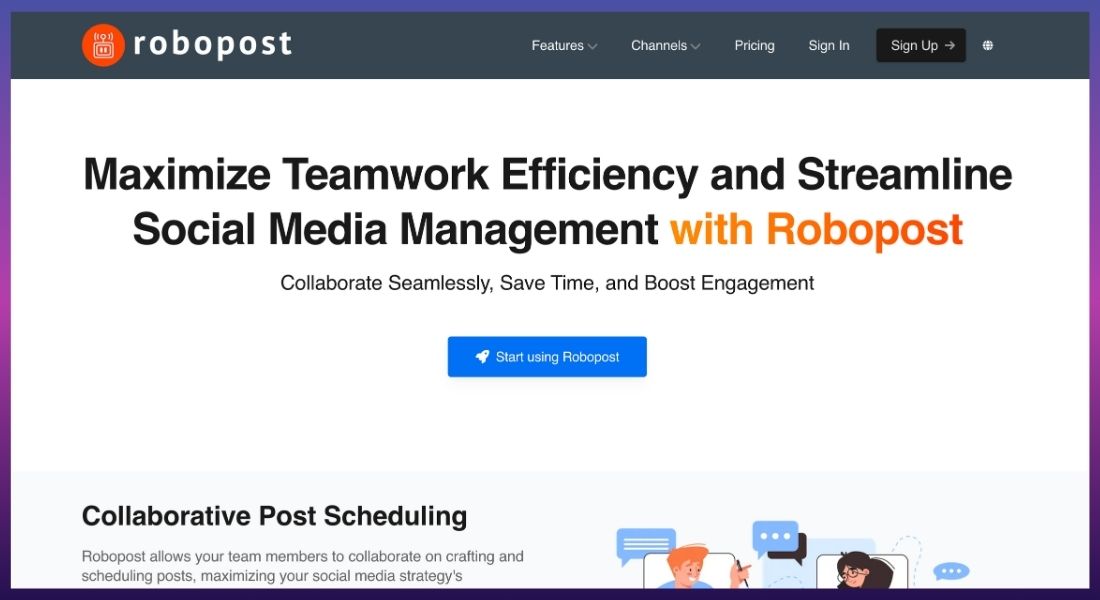1100x600 pixels.
Task: Open the Pricing page
Action: 754,45
